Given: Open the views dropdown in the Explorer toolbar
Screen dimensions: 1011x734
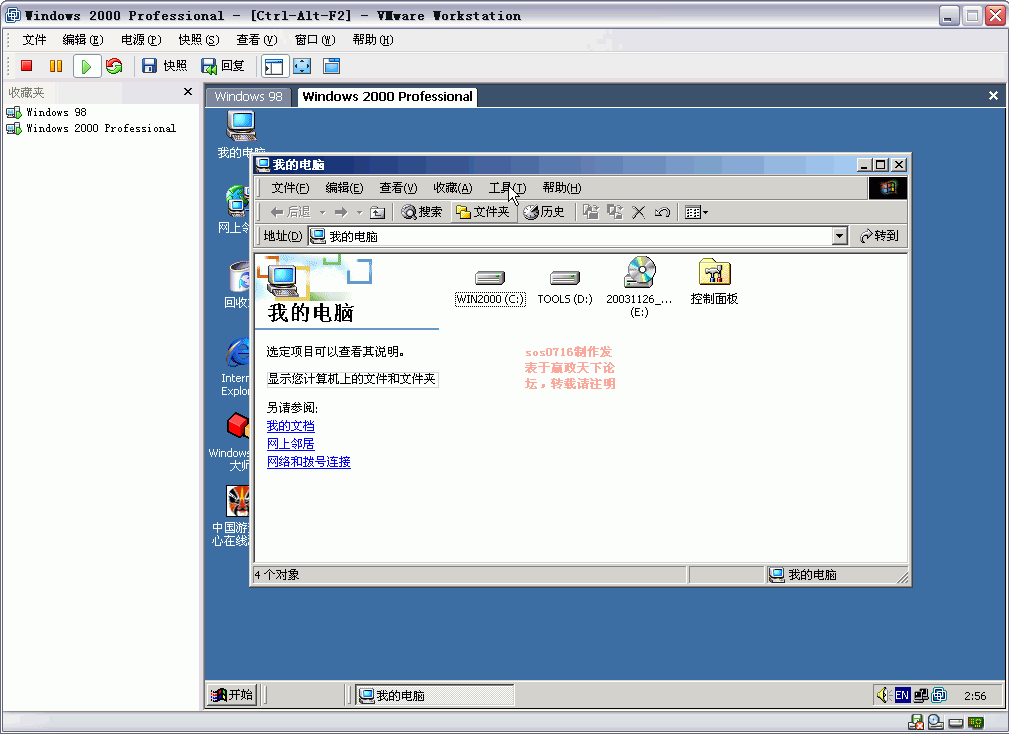Looking at the screenshot, I should [x=696, y=212].
